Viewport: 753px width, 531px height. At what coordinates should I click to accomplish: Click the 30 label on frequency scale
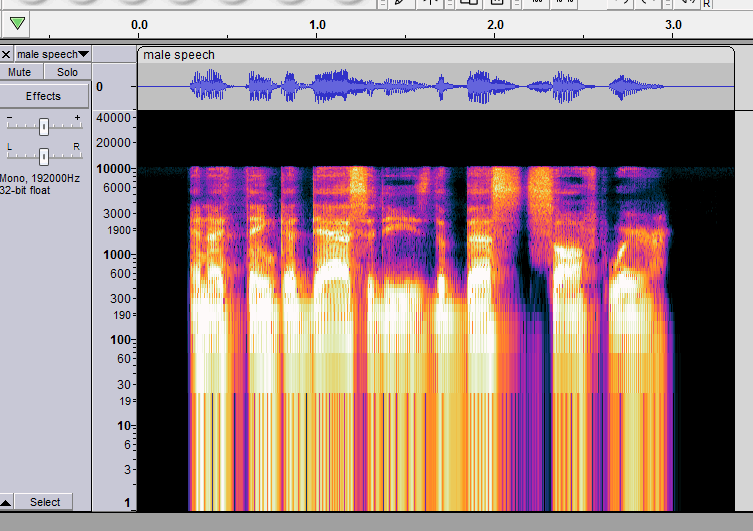pos(123,385)
